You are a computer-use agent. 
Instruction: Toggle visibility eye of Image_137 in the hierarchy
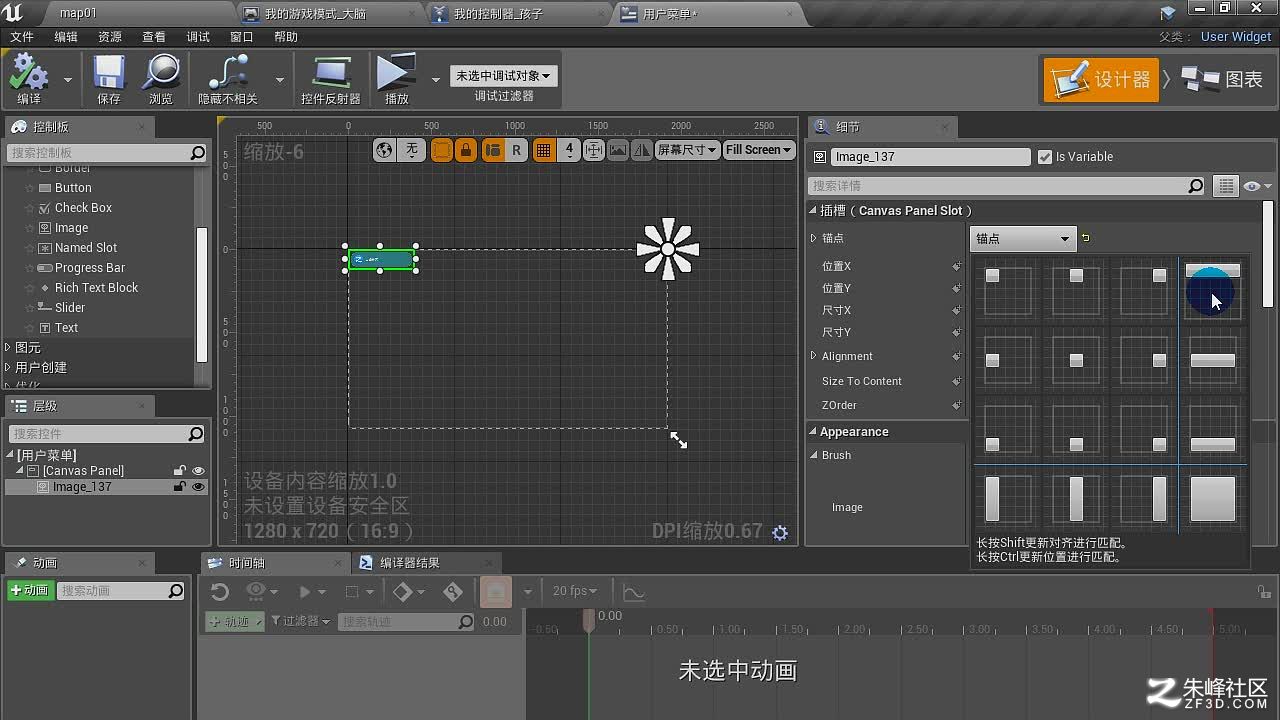click(x=198, y=487)
